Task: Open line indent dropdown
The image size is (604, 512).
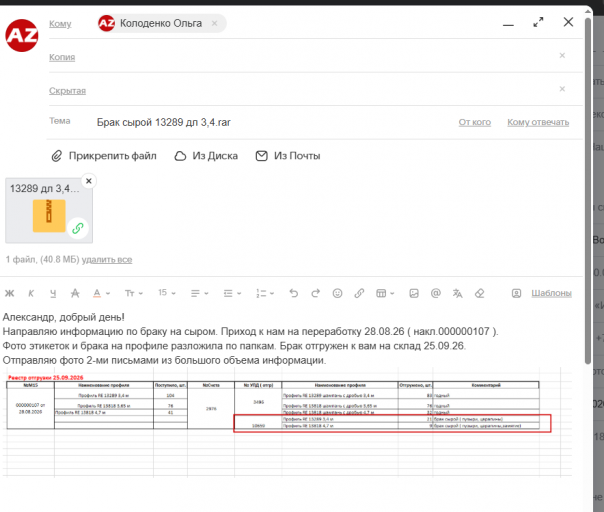Action: click(x=232, y=294)
